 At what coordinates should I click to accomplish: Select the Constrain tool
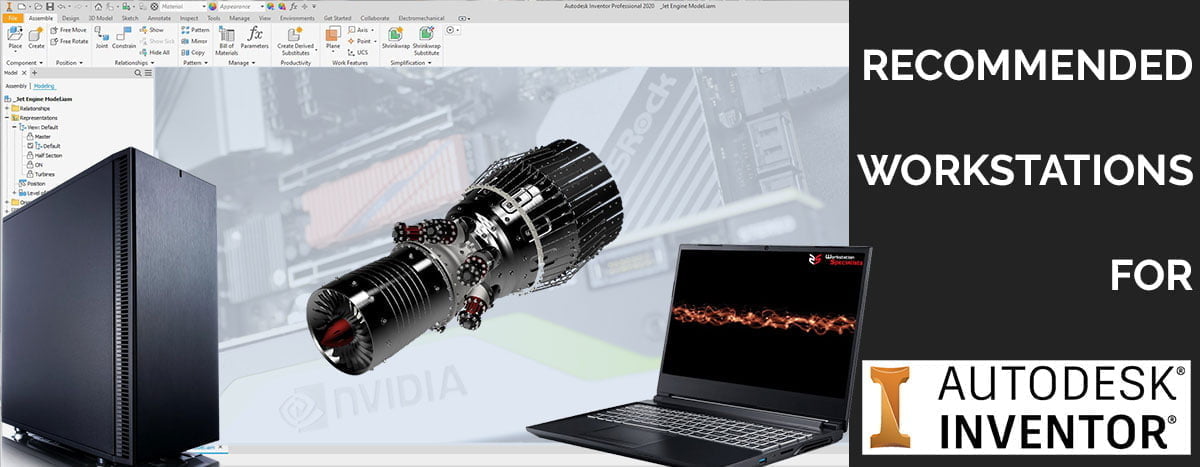pos(124,38)
